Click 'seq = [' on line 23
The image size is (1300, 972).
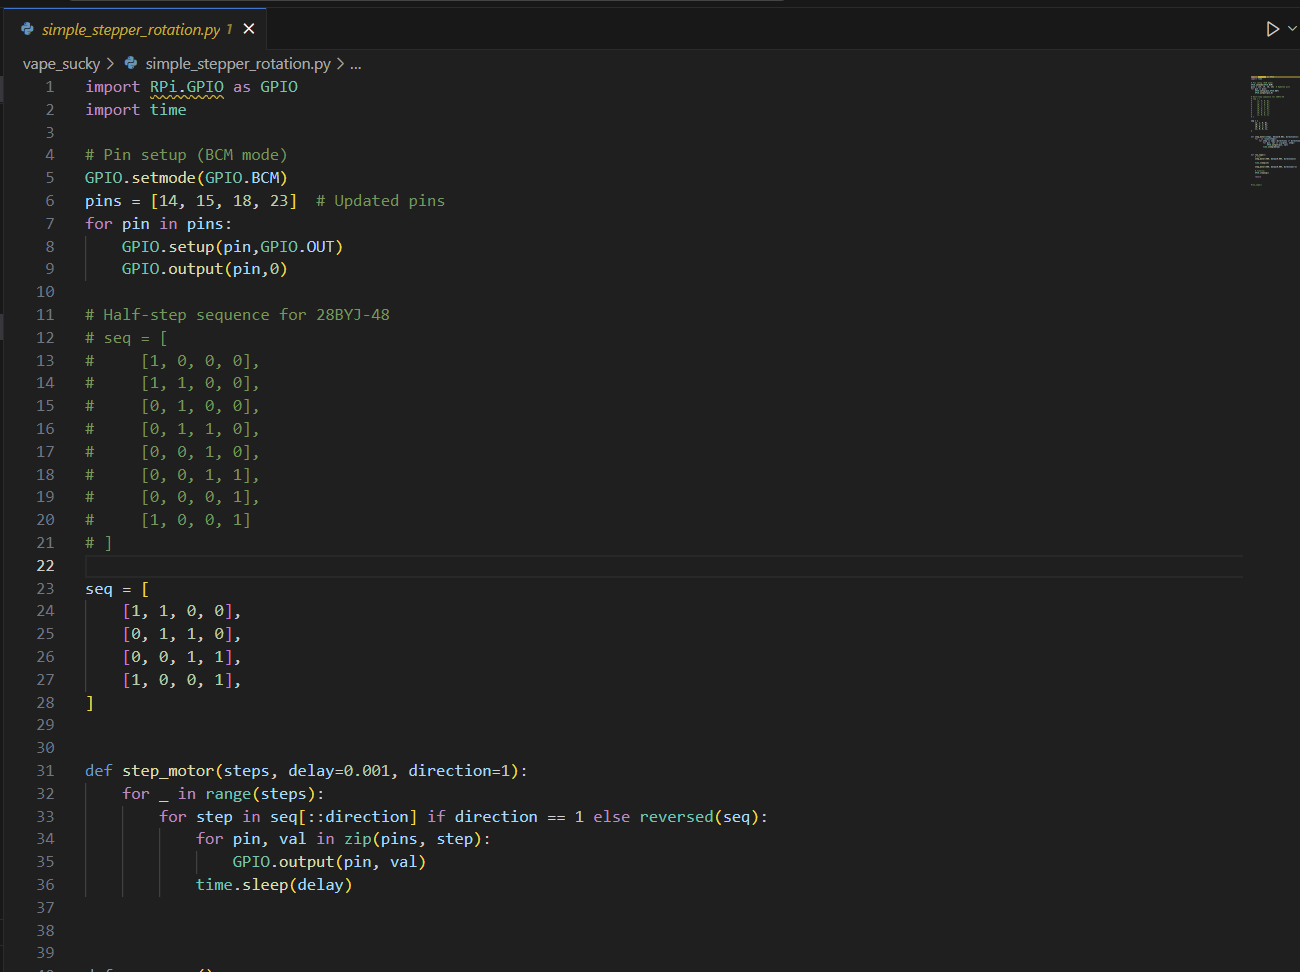click(117, 589)
